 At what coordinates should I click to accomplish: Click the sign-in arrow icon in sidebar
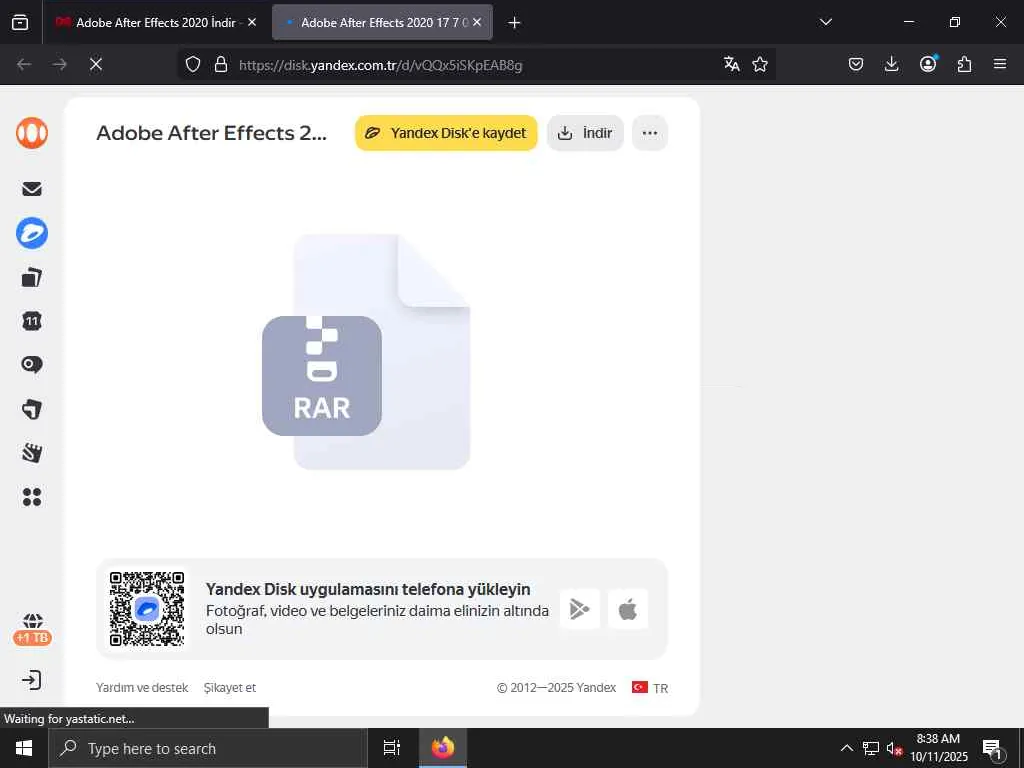31,680
